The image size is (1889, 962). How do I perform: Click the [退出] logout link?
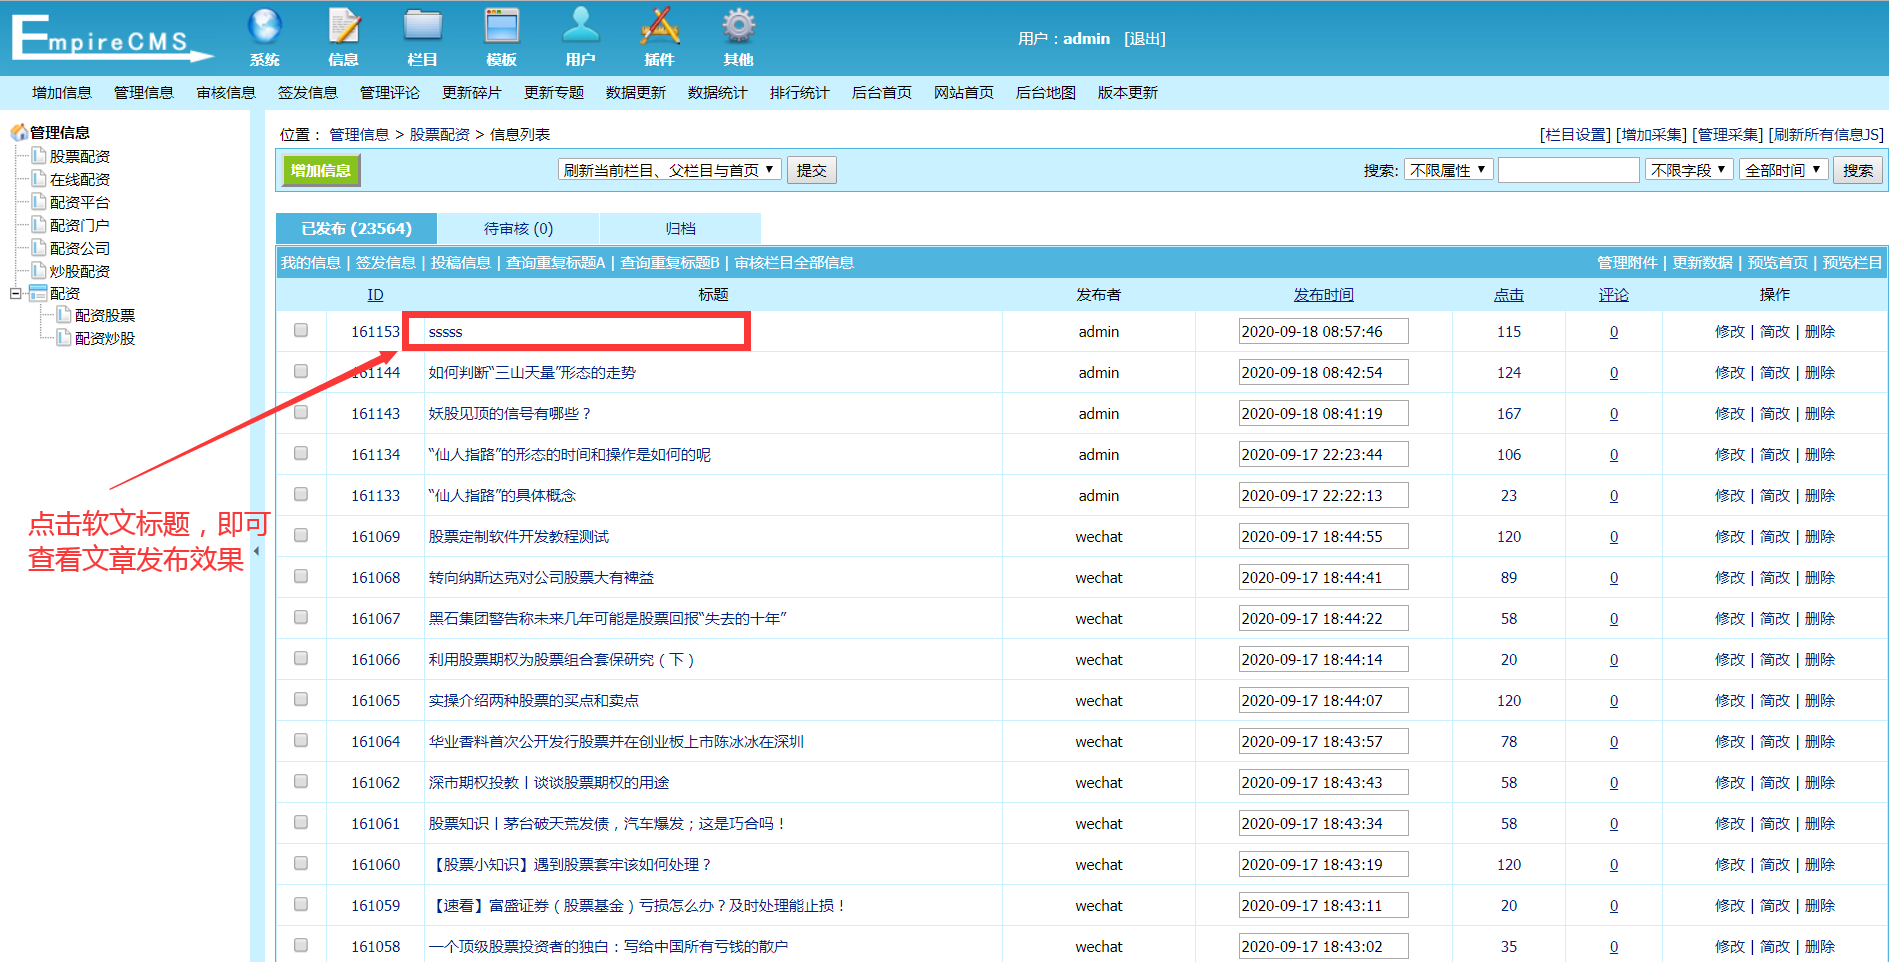click(x=1145, y=39)
